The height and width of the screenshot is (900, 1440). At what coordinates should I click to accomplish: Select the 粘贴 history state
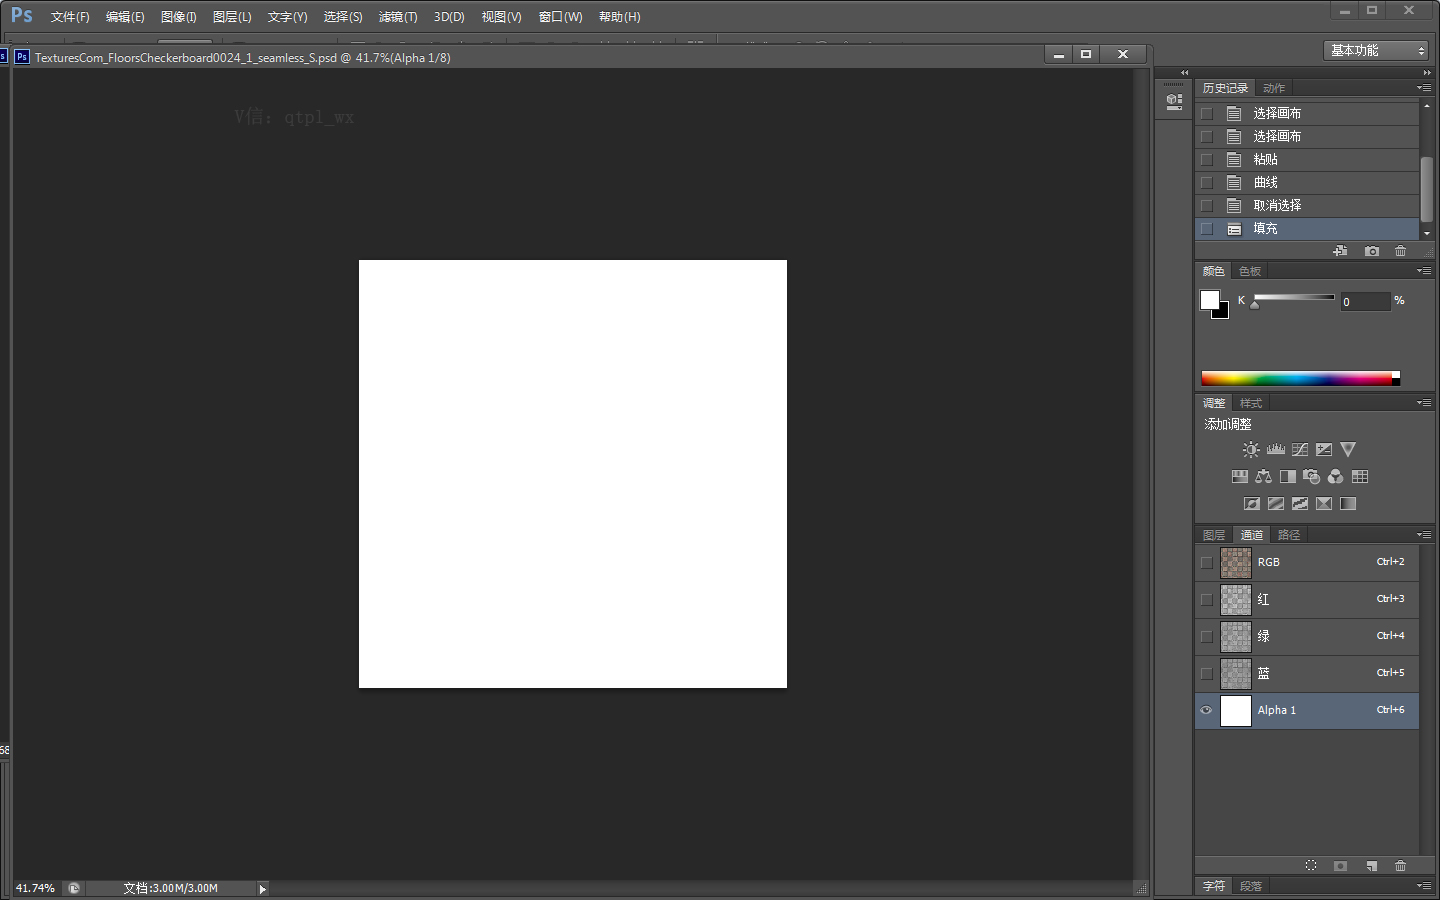1307,160
